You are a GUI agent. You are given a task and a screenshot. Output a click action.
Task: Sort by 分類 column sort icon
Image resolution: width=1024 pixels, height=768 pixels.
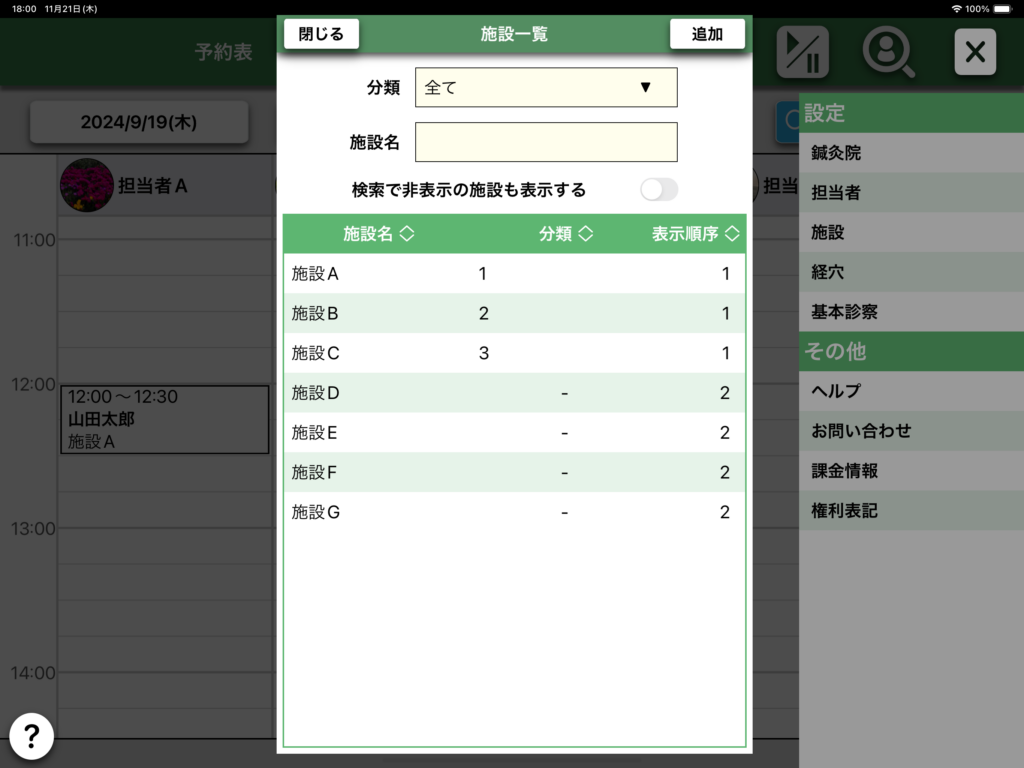586,234
